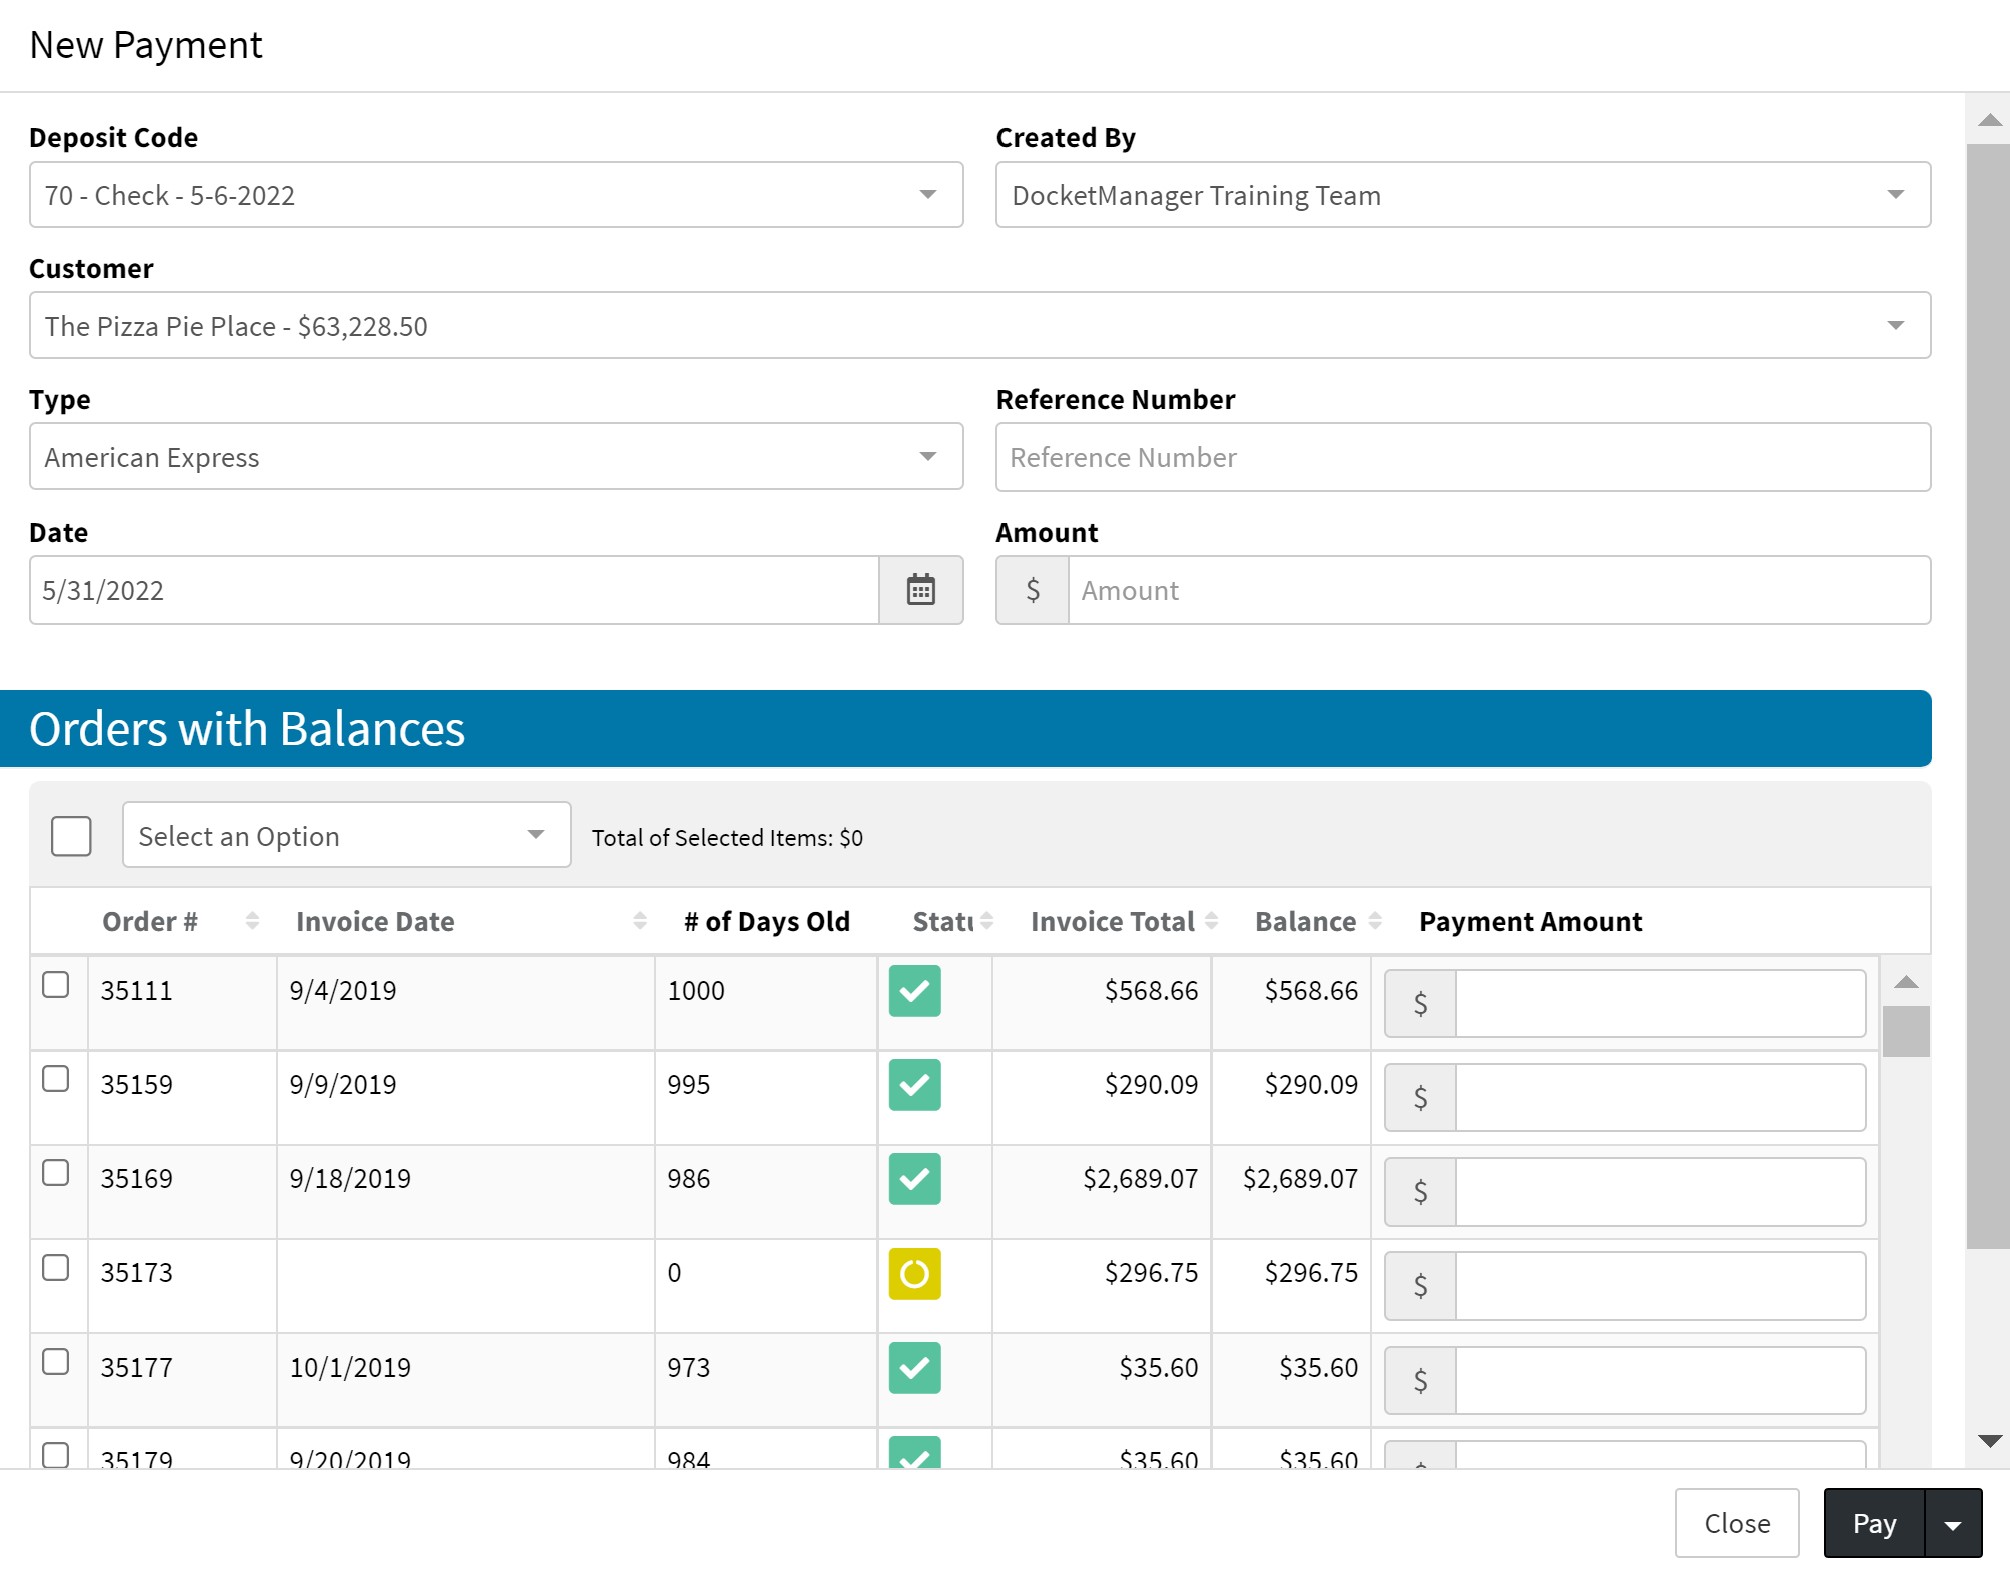Open Select an Option dropdown

tap(346, 835)
